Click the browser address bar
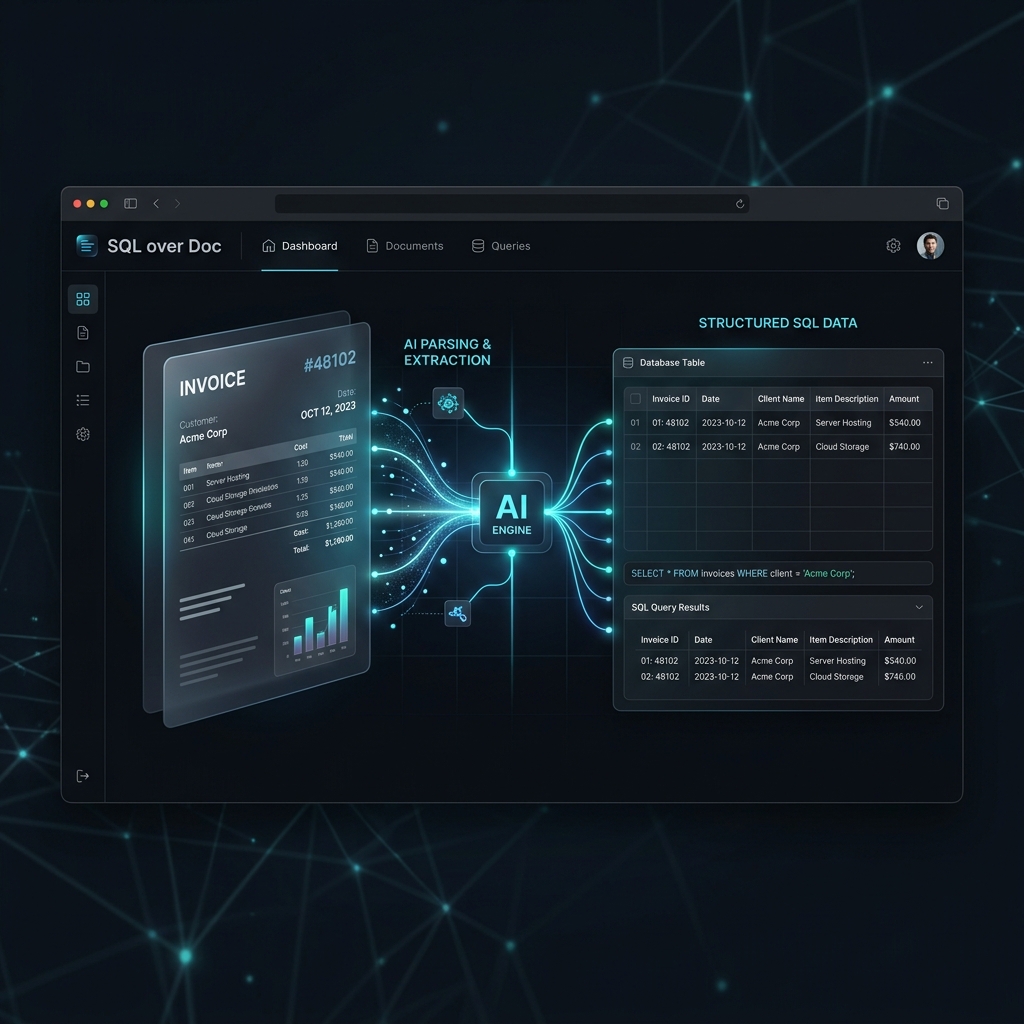 click(x=512, y=204)
